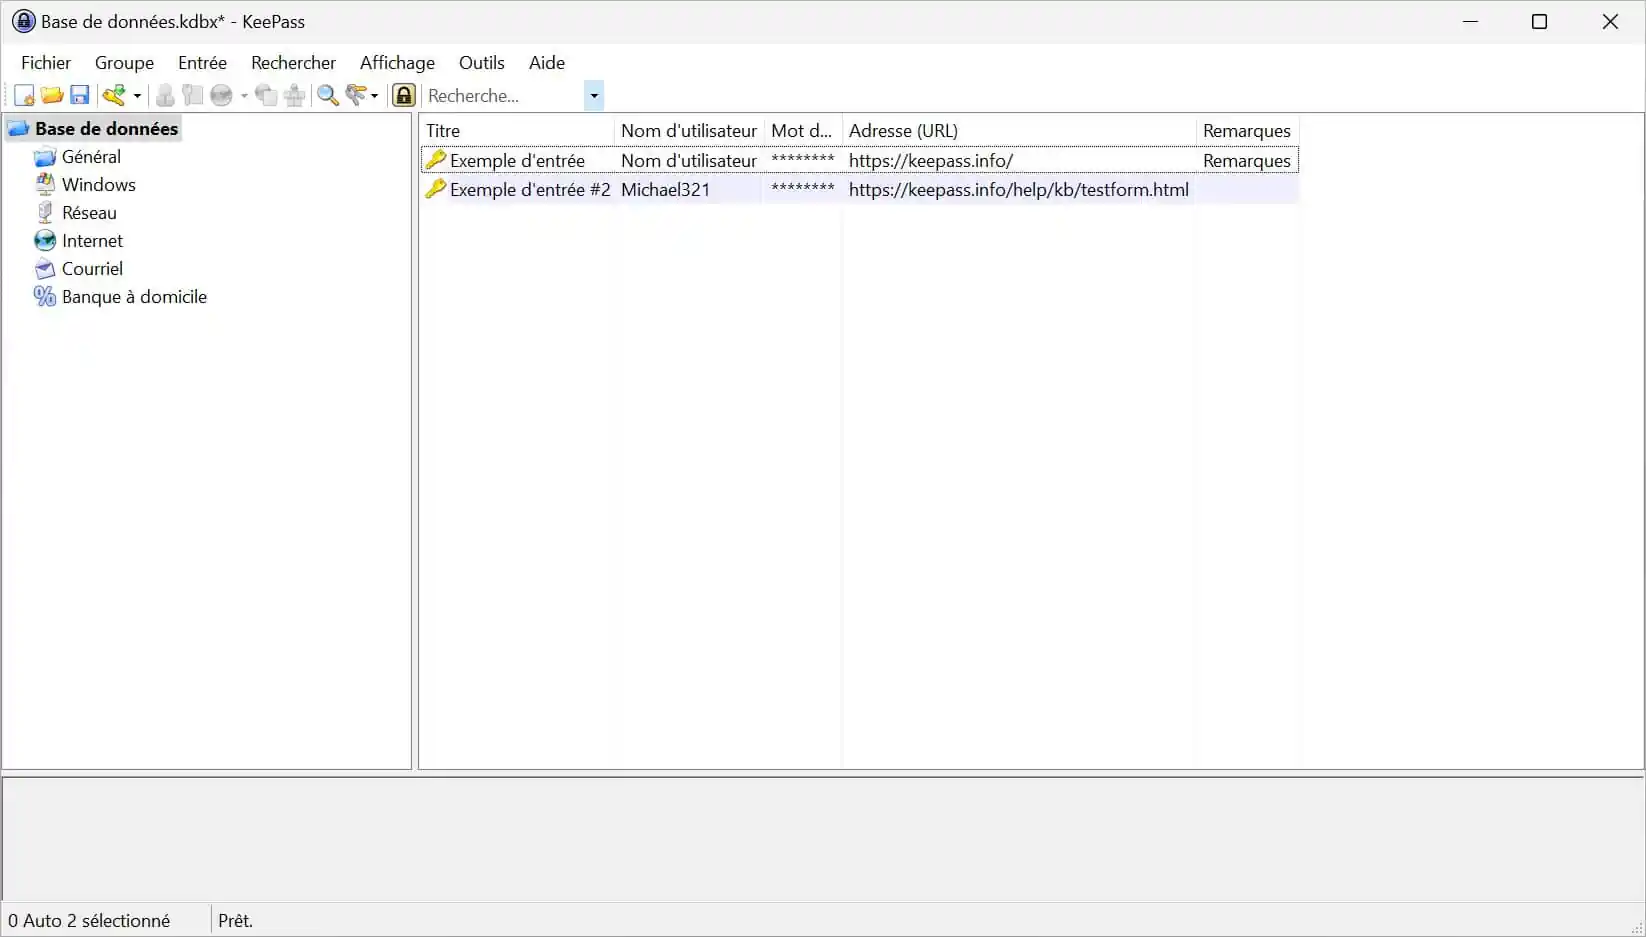Click password cell of Exemple d'entrée
The width and height of the screenshot is (1646, 937).
pyautogui.click(x=803, y=160)
